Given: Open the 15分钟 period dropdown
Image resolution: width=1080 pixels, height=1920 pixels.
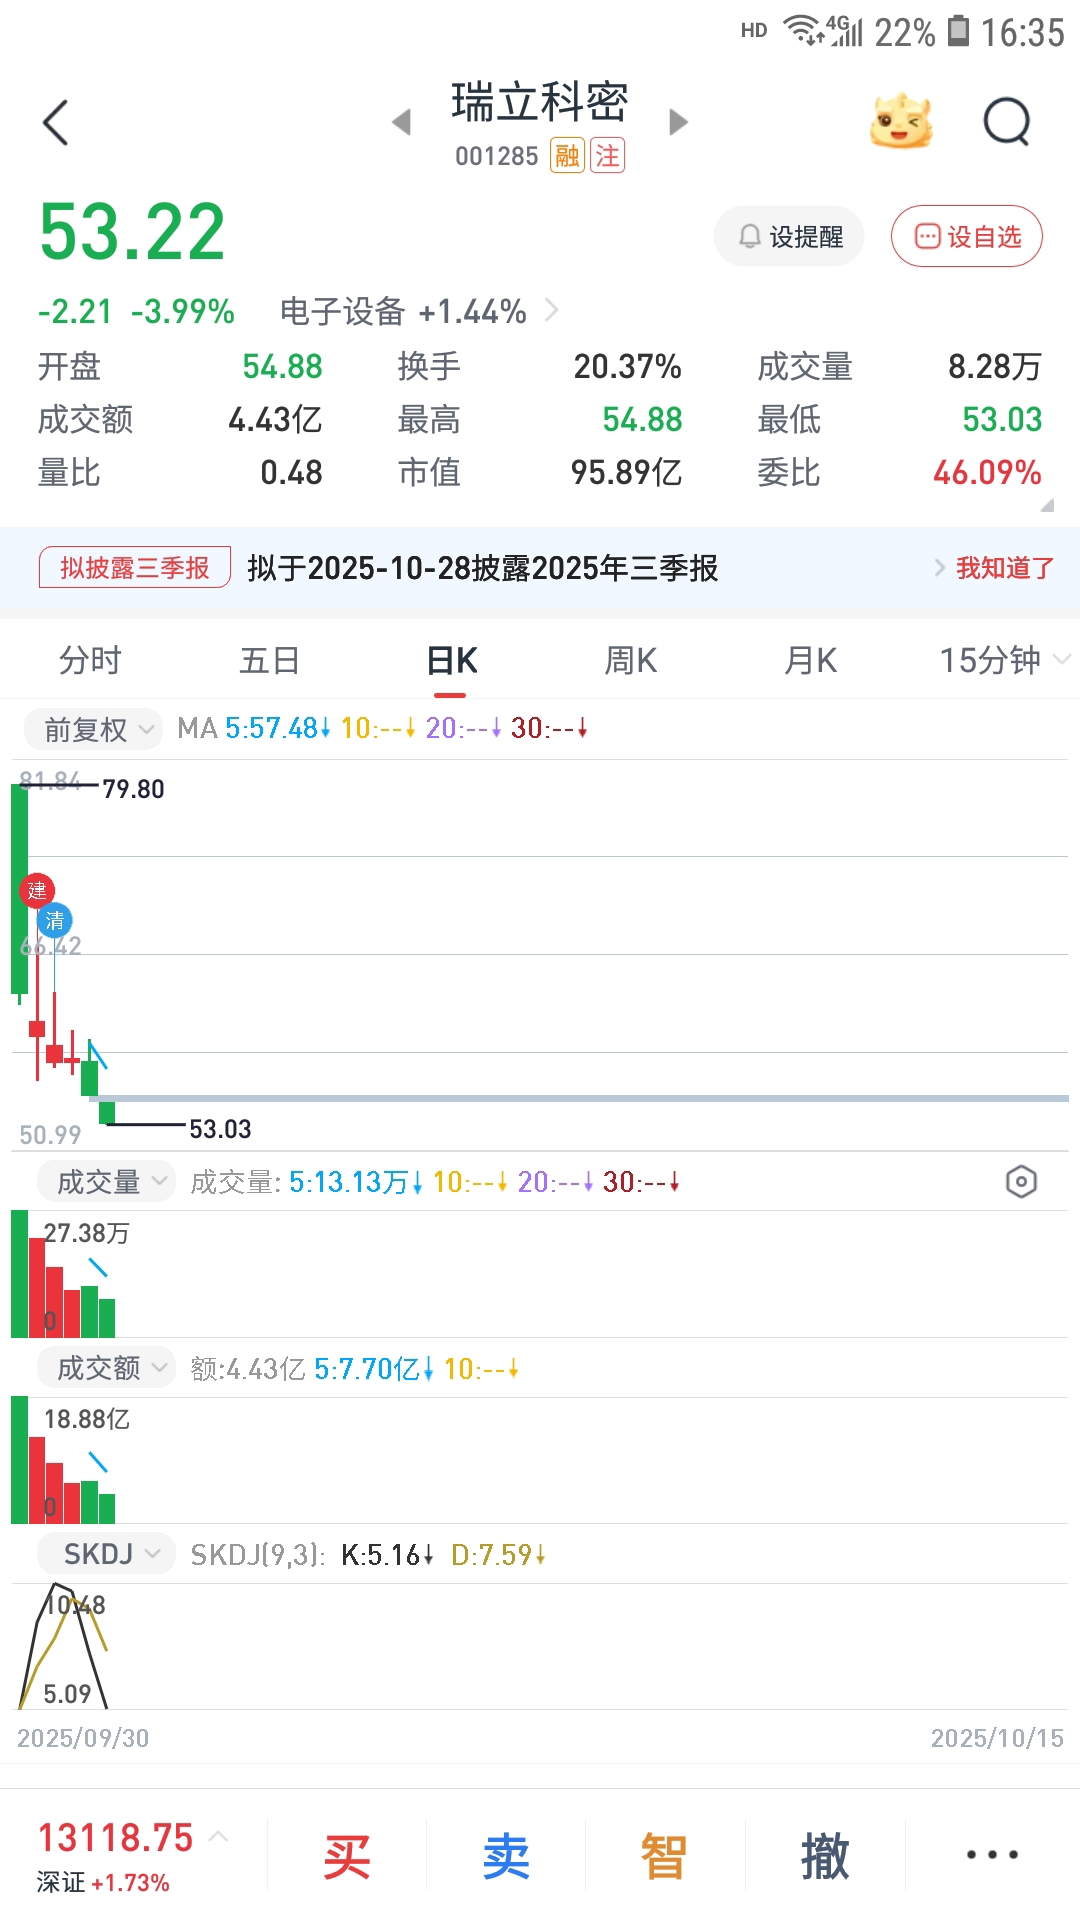Looking at the screenshot, I should click(1003, 660).
